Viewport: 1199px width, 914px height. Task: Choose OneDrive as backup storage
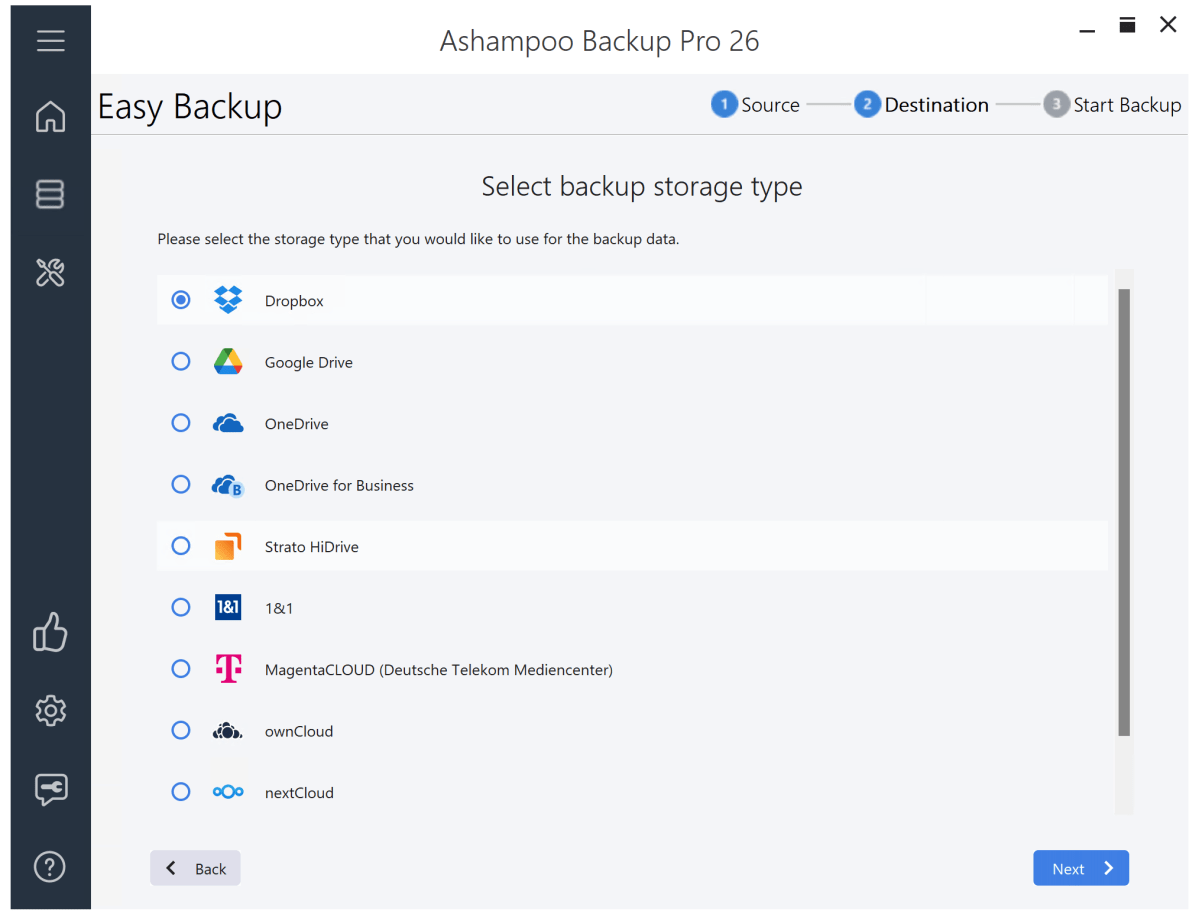point(181,422)
